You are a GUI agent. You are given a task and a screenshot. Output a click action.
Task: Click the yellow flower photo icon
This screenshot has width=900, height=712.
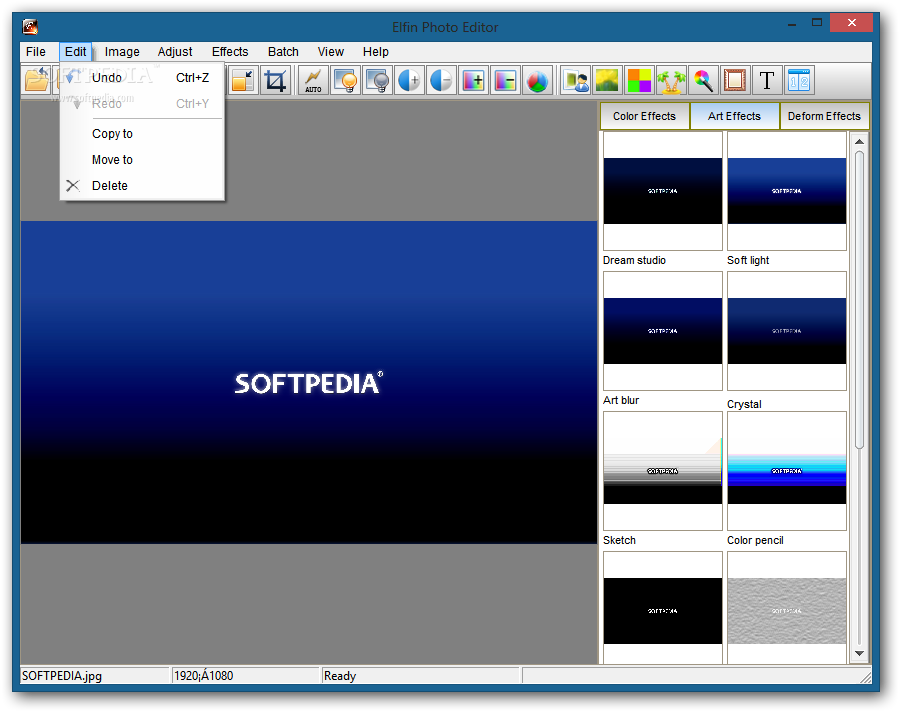tap(607, 80)
